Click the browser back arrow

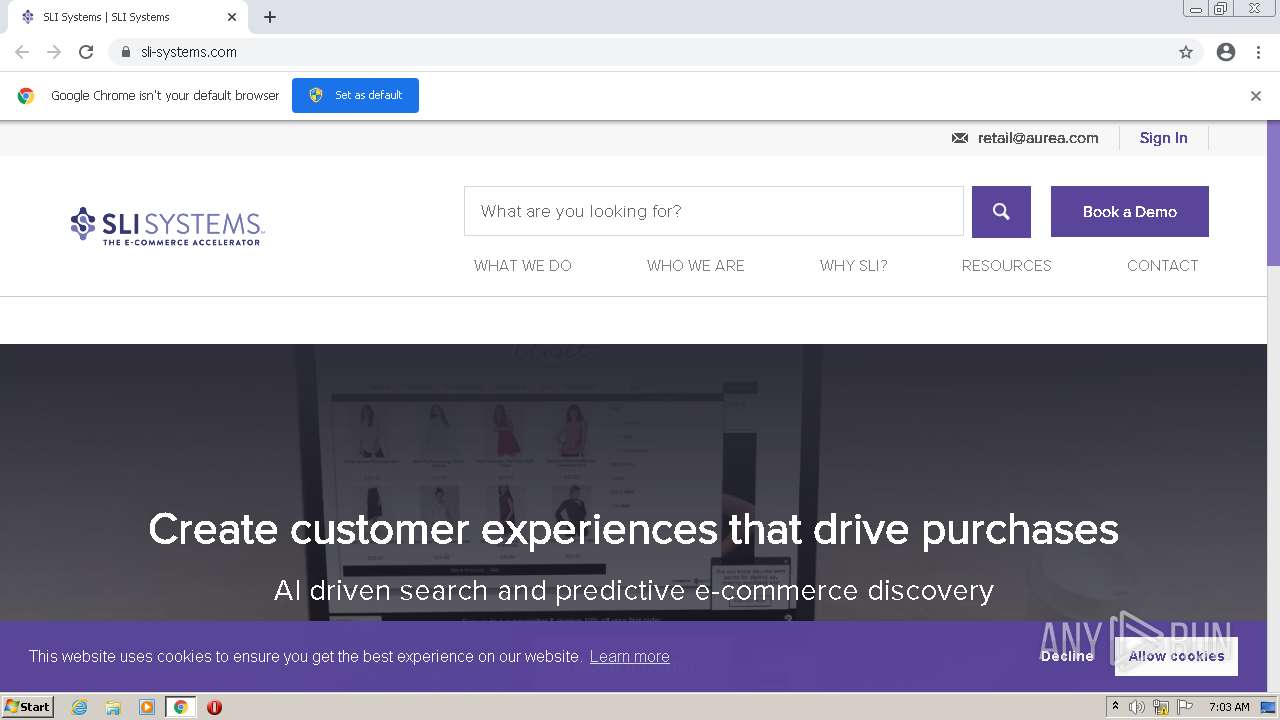point(22,52)
